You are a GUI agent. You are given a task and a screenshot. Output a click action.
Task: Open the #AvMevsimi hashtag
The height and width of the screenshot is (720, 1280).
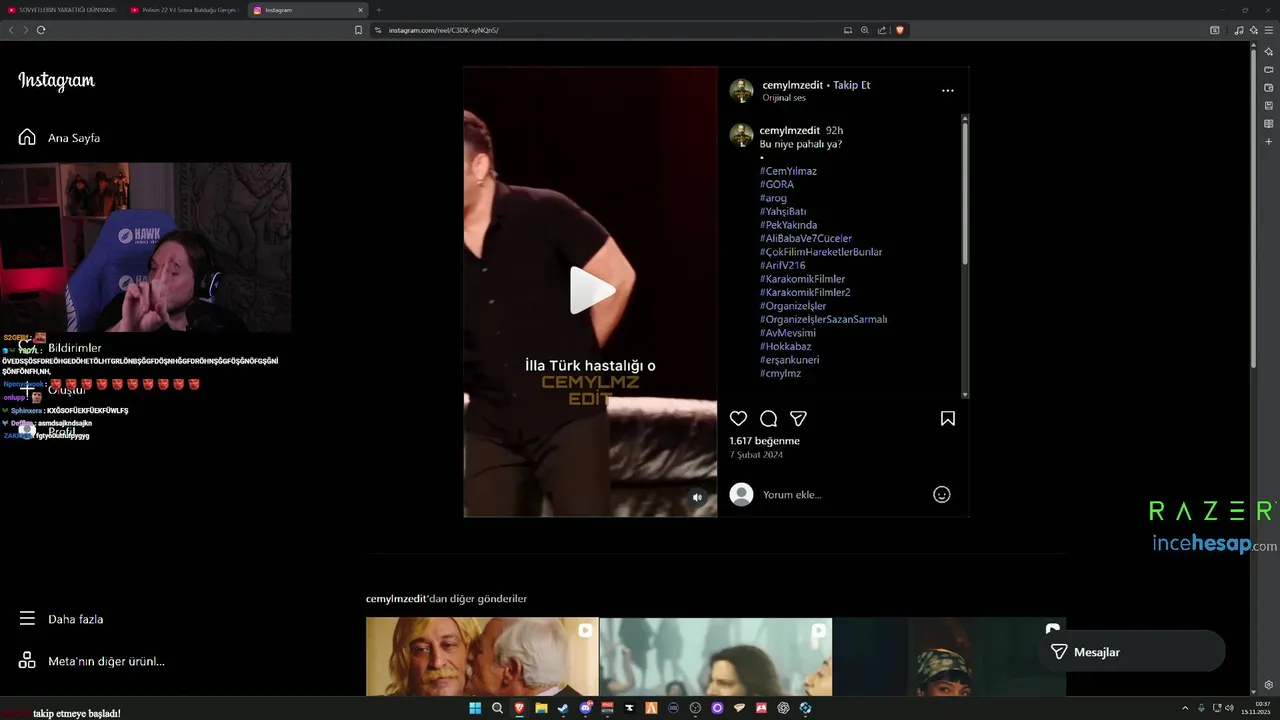click(x=787, y=333)
